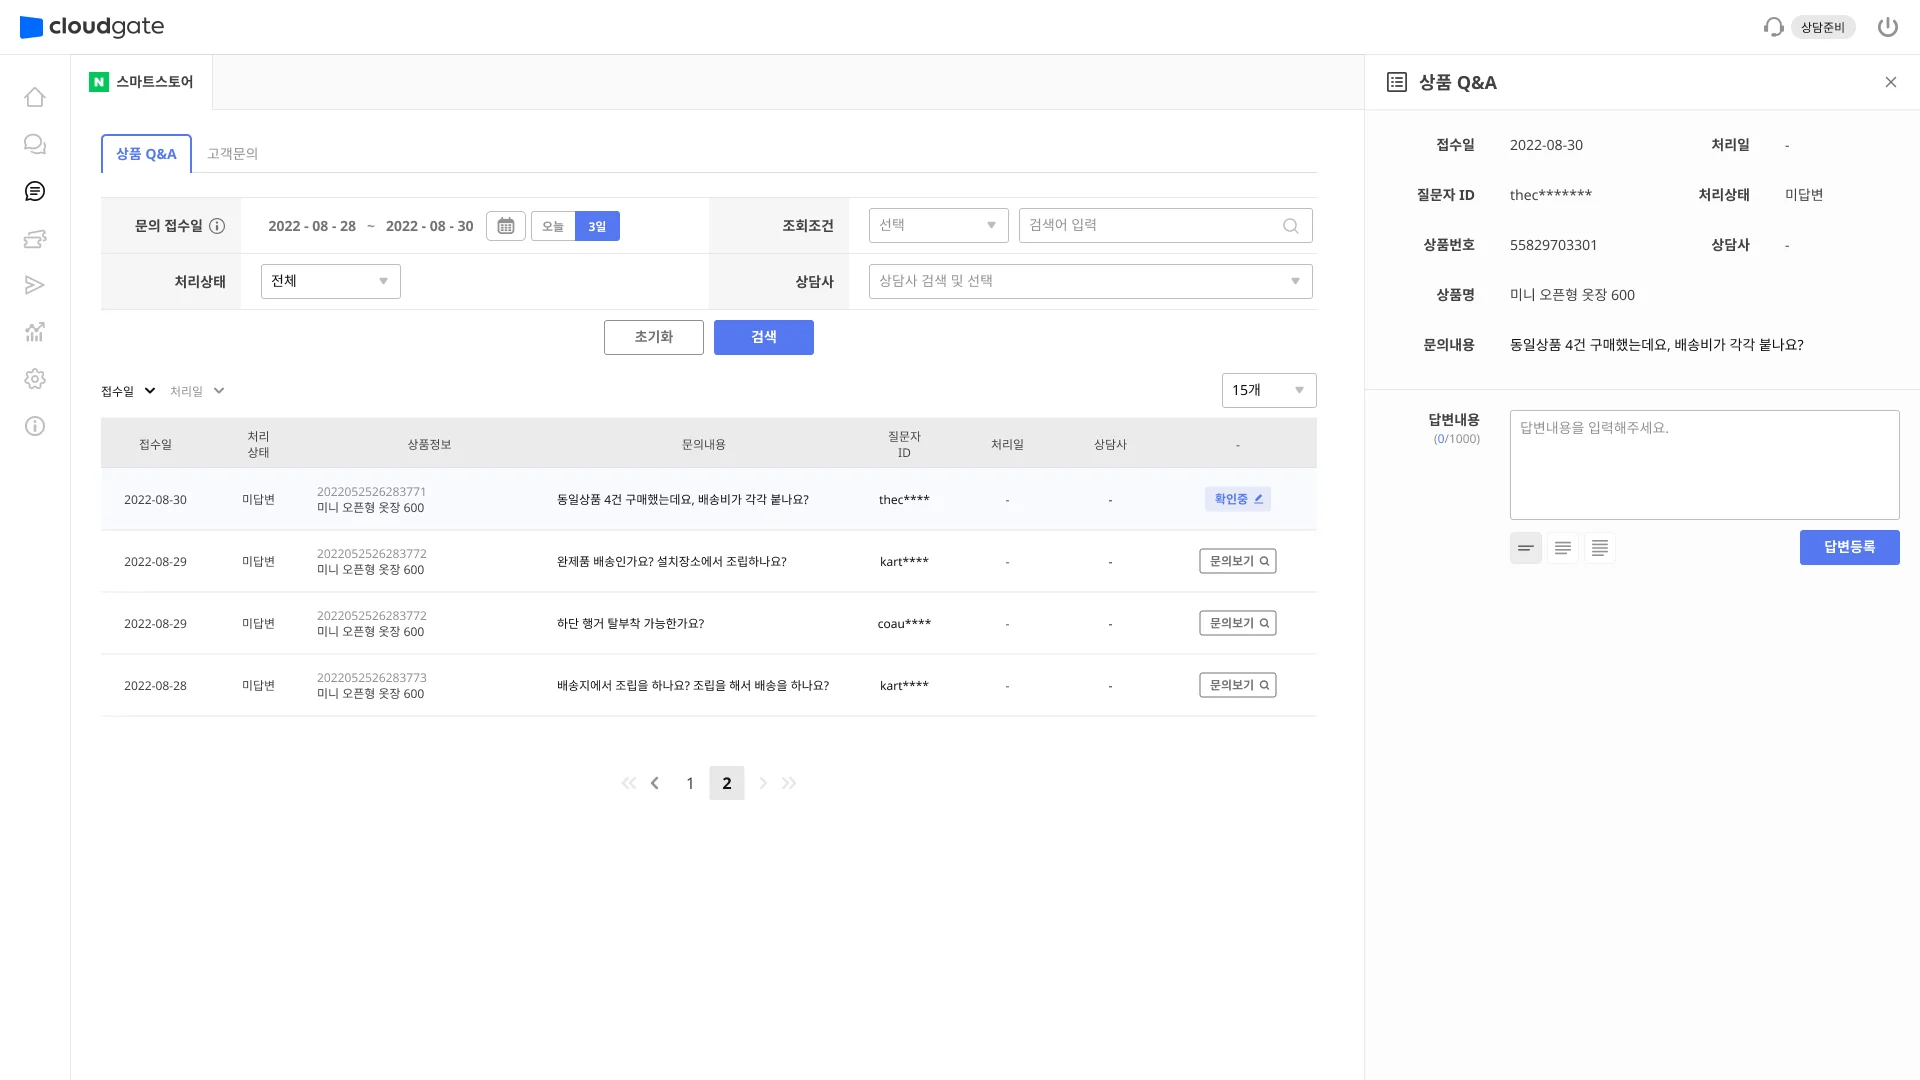This screenshot has height=1080, width=1920.
Task: Click the search magnifier in keyword field
Action: 1290,226
